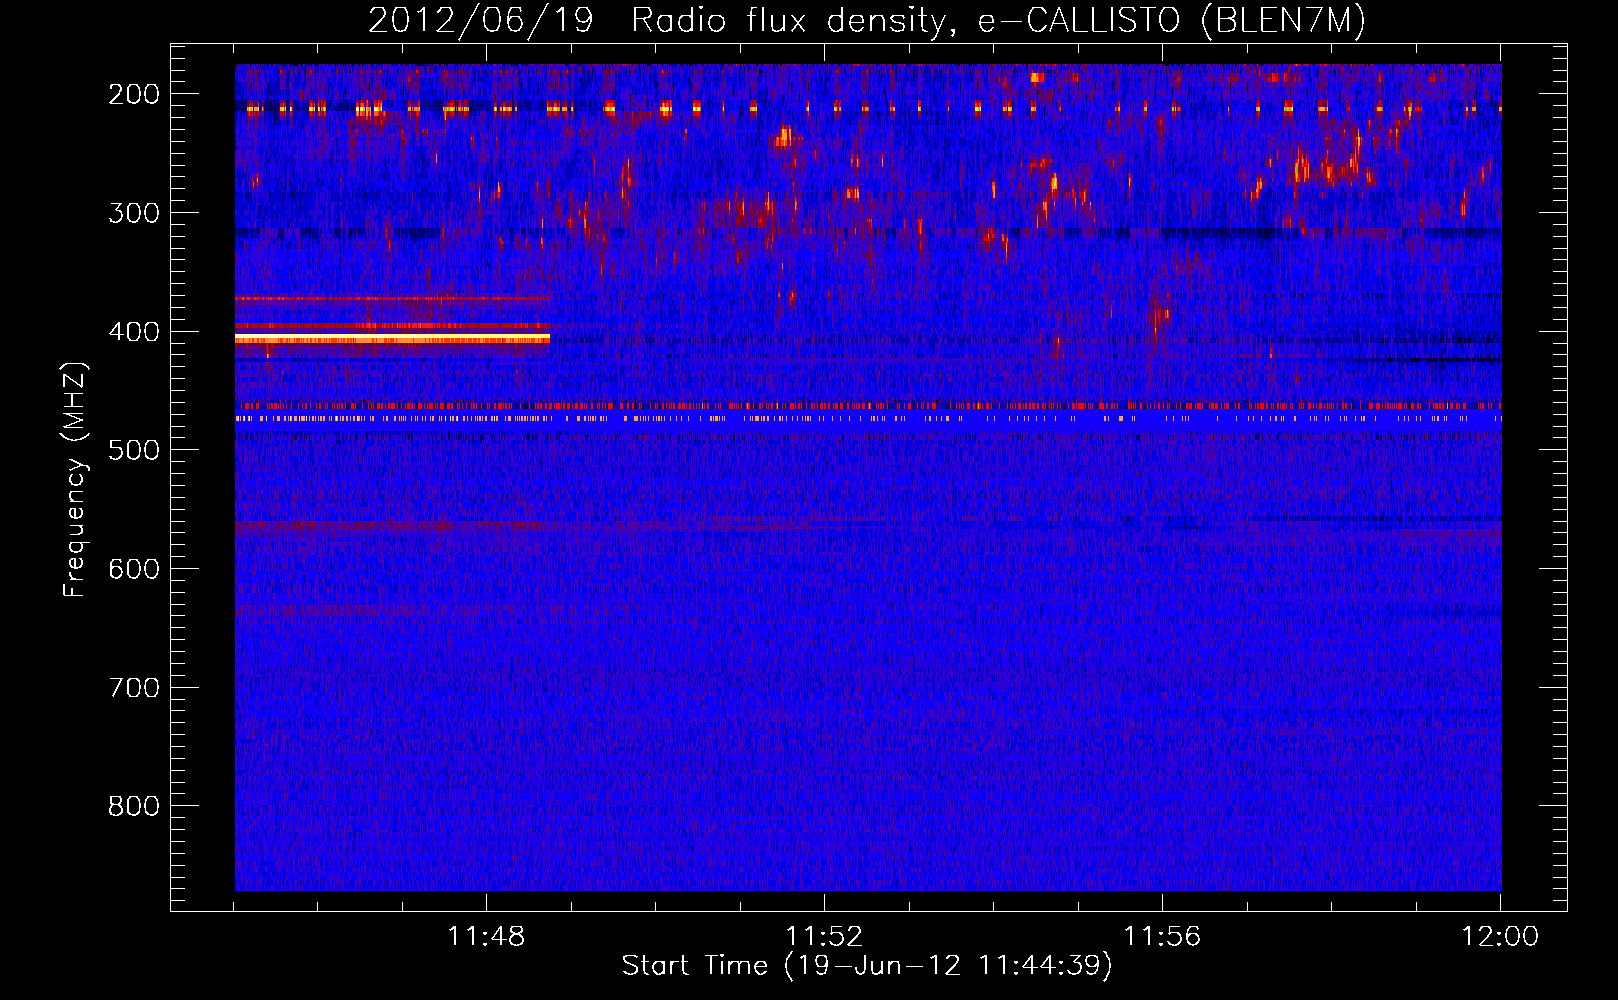
Task: Click the 12:00 time tick label
Action: pyautogui.click(x=1500, y=937)
